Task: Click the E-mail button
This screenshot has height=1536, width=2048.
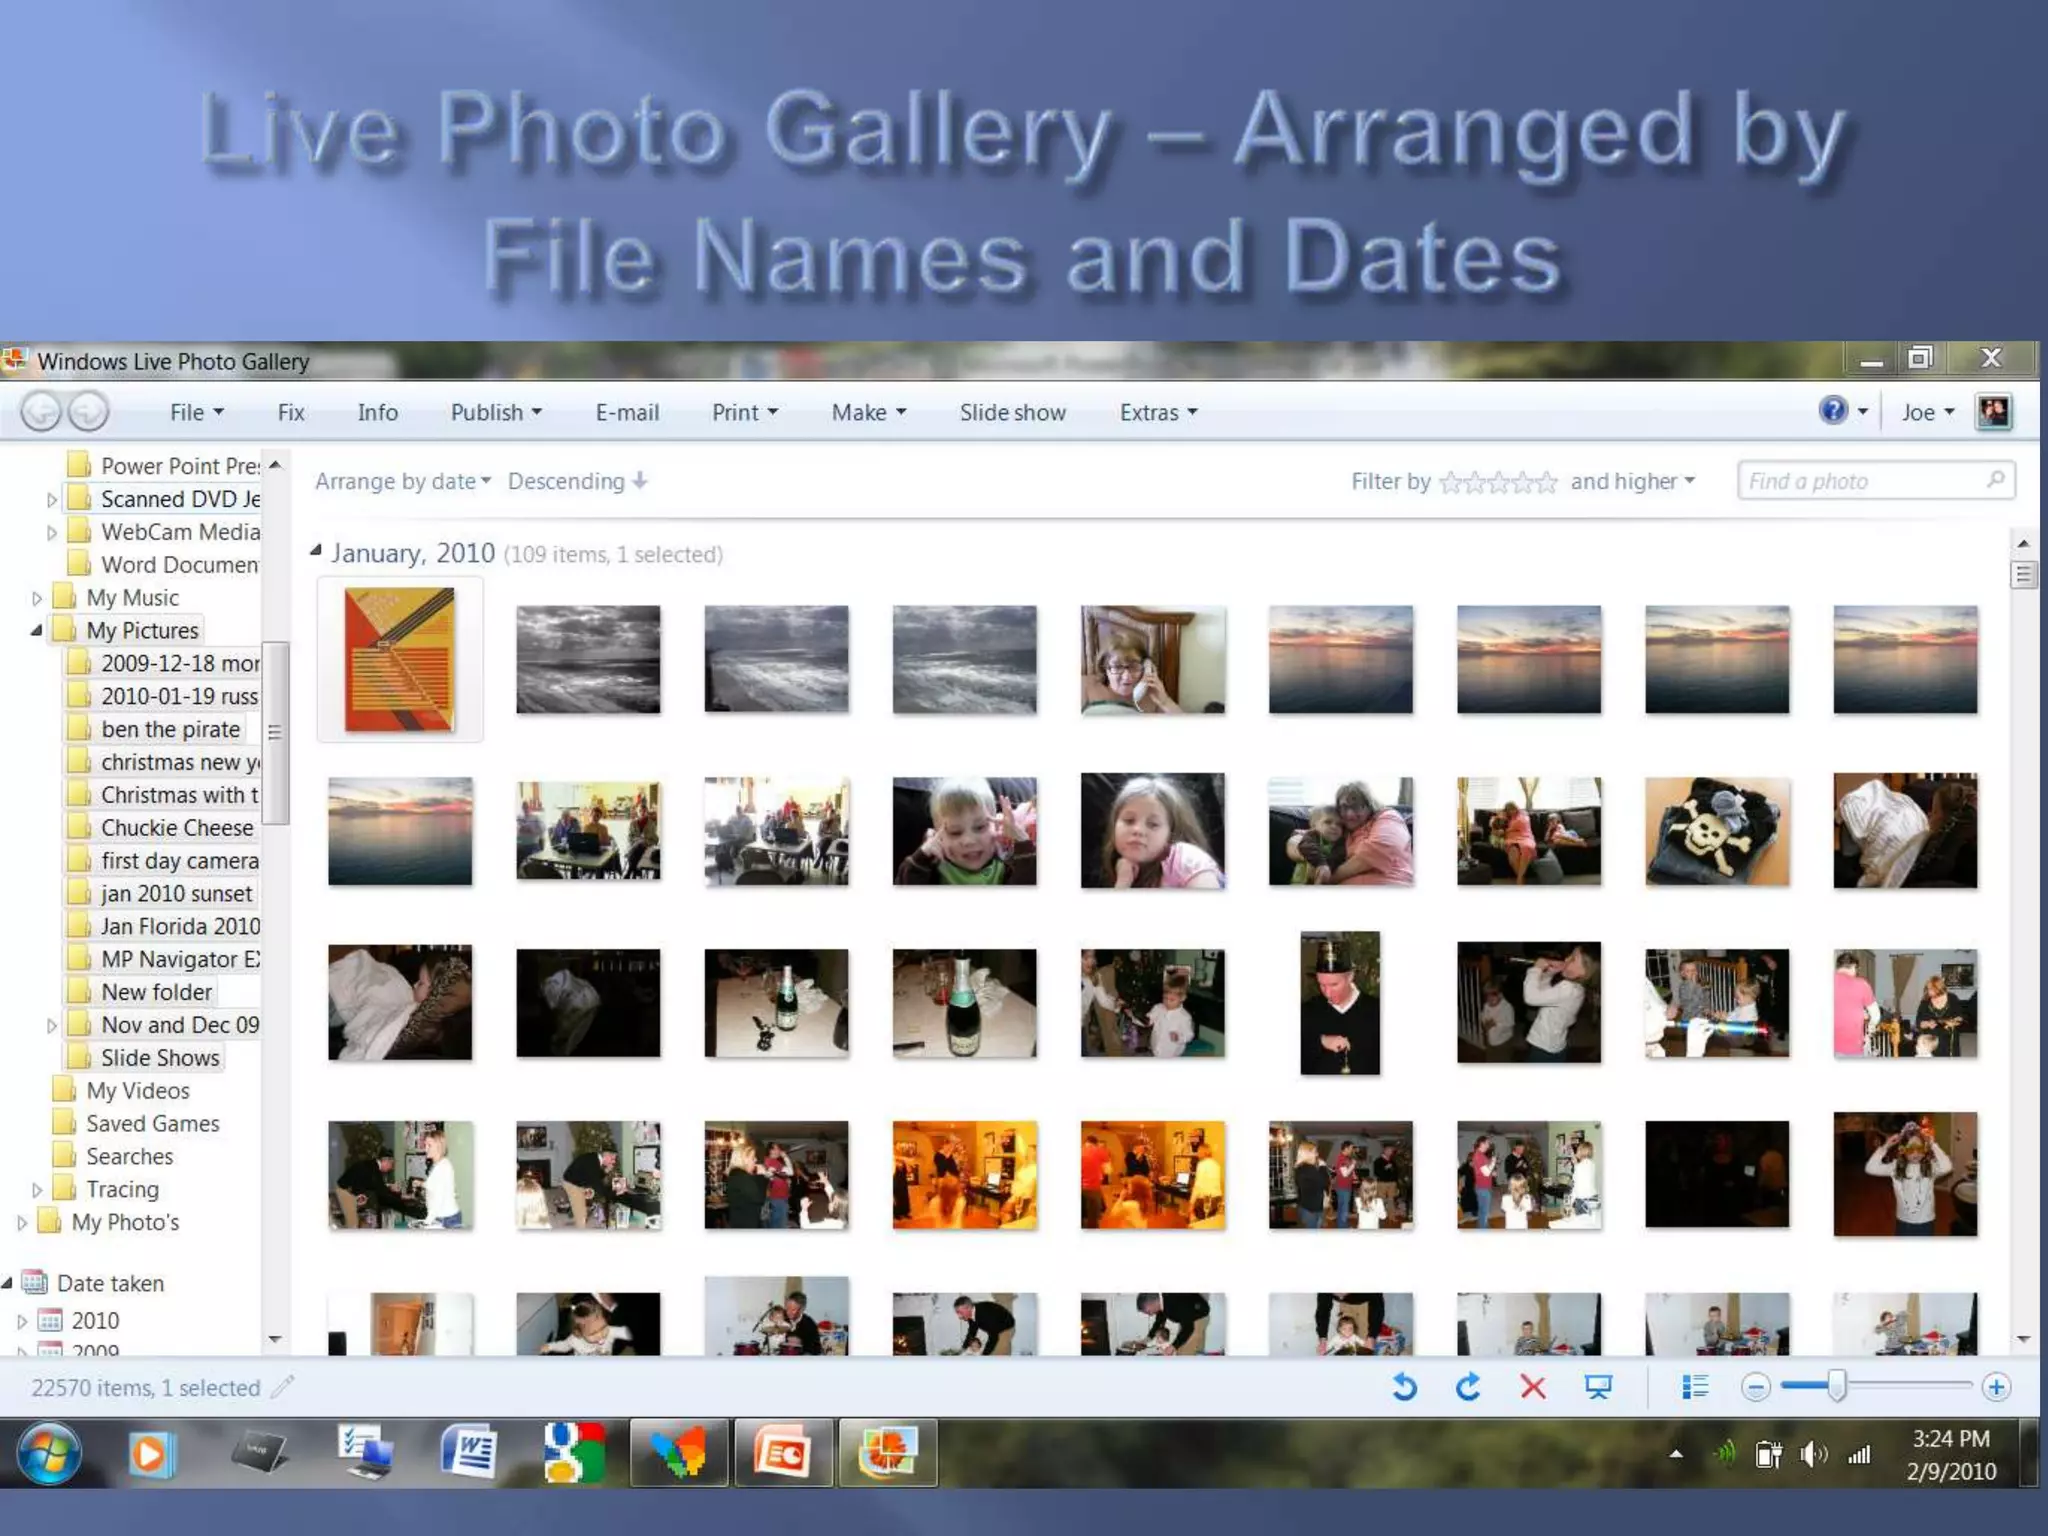Action: [627, 412]
